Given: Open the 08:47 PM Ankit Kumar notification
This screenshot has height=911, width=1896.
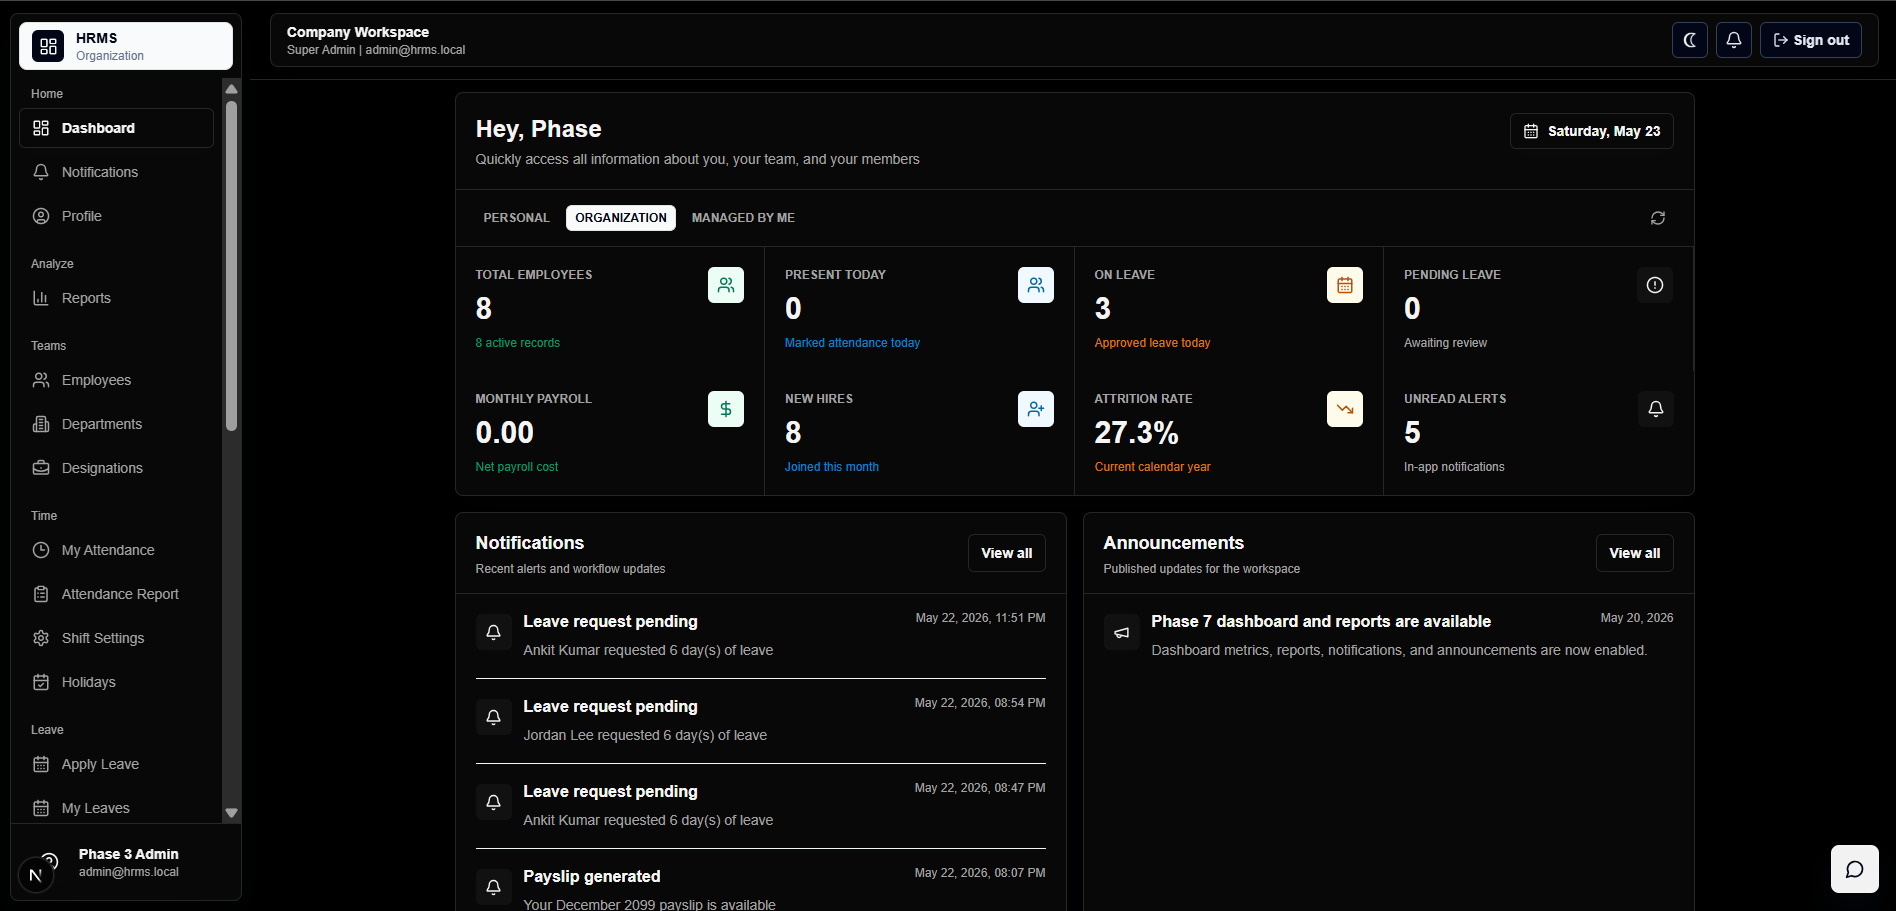Looking at the screenshot, I should tap(760, 806).
